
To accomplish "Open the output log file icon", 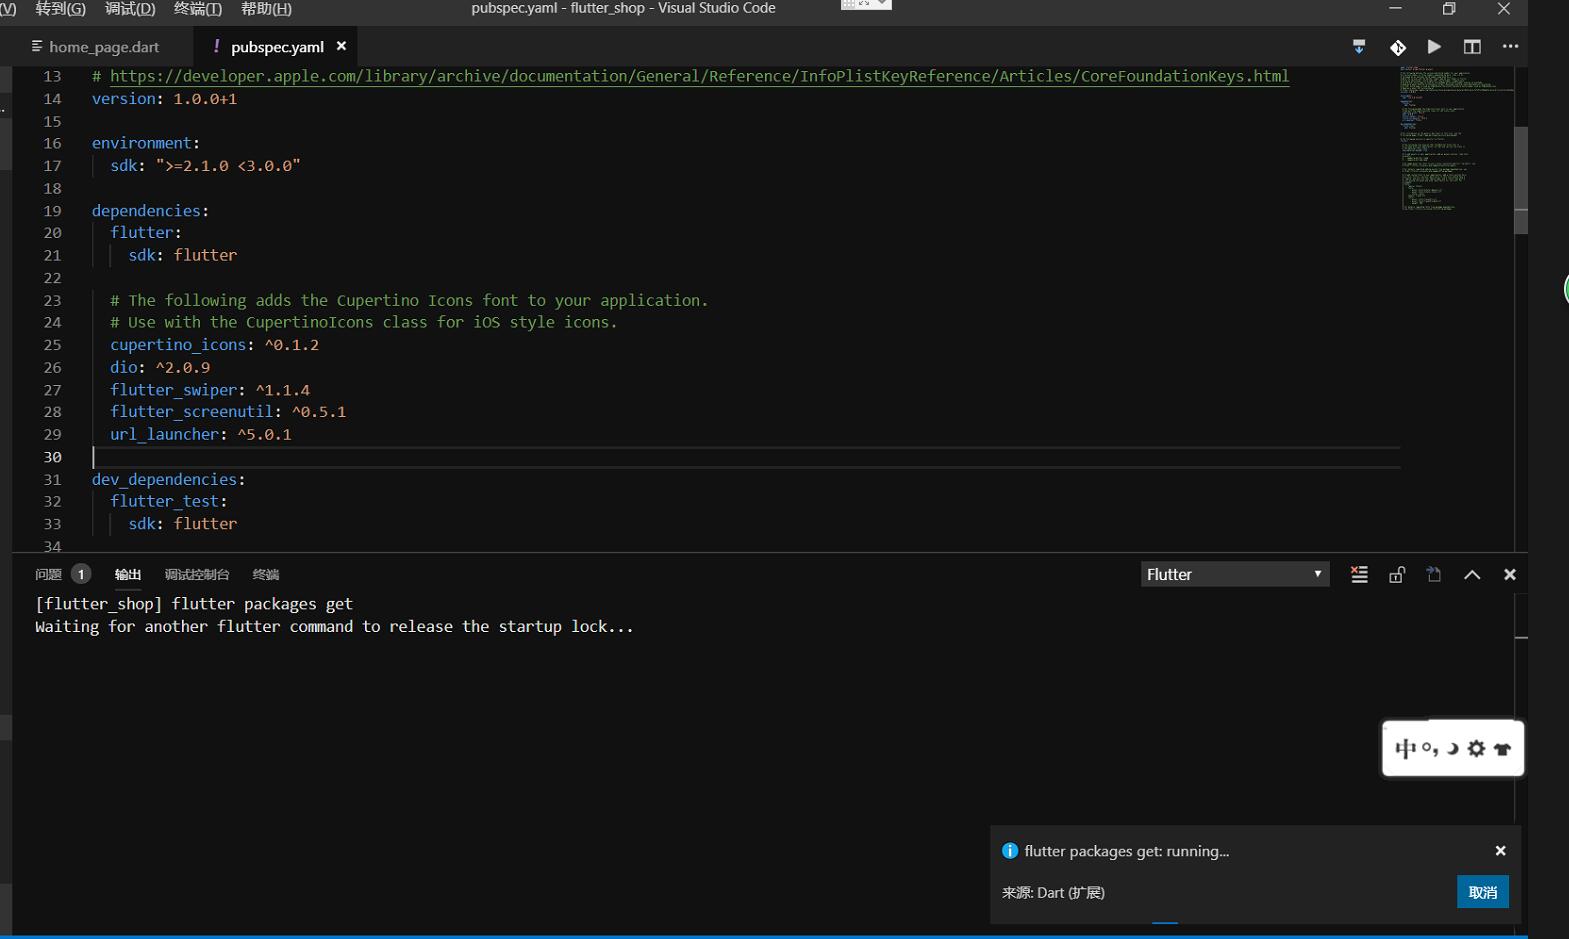I will (1434, 574).
